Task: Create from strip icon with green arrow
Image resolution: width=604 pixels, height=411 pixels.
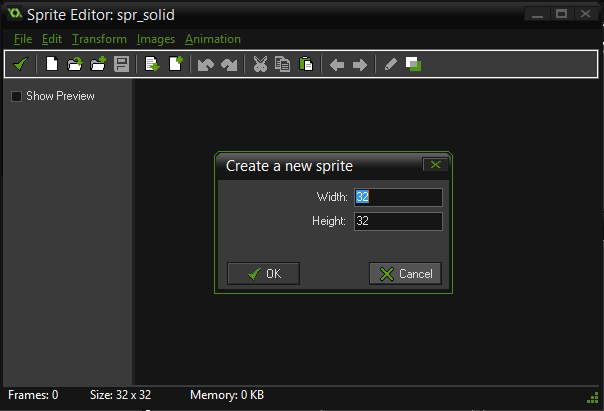Action: point(152,64)
